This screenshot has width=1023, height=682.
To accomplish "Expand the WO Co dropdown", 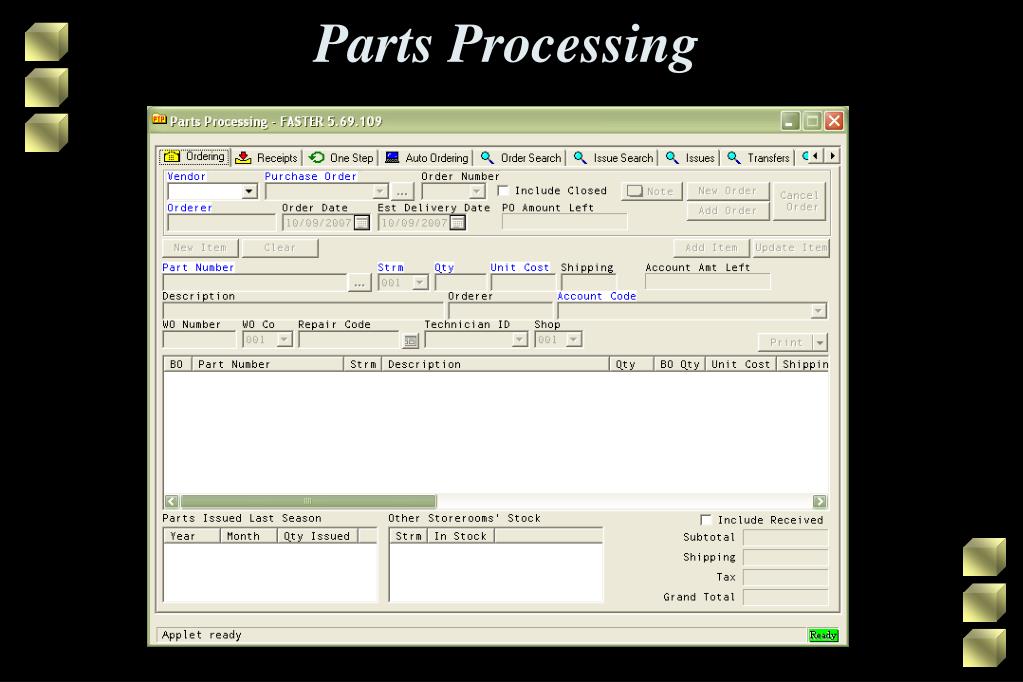I will [284, 340].
